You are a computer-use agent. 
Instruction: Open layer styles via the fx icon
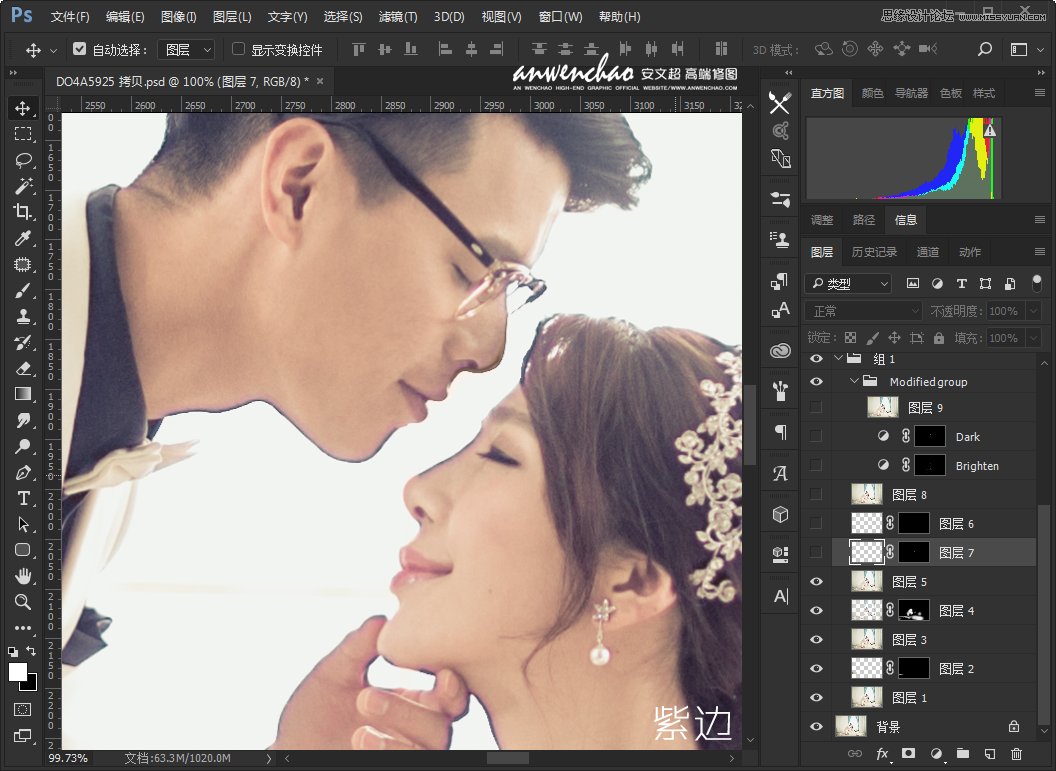pos(880,754)
